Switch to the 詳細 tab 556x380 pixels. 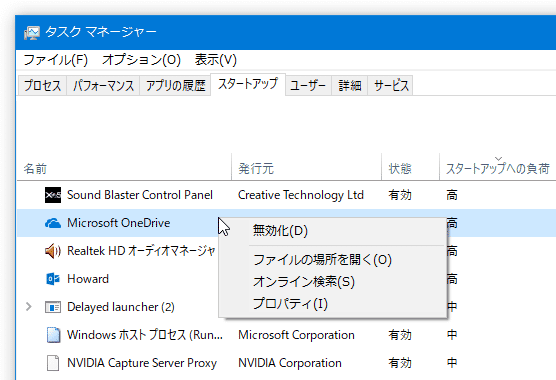pos(350,85)
